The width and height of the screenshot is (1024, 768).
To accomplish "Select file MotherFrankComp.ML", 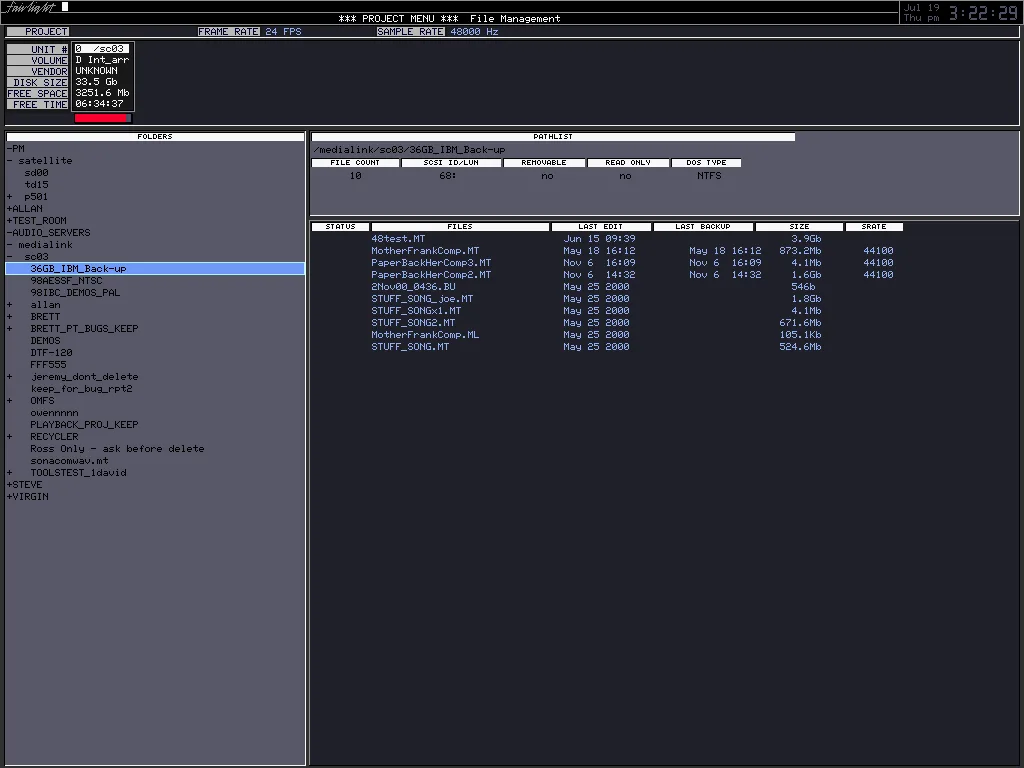I will 425,335.
